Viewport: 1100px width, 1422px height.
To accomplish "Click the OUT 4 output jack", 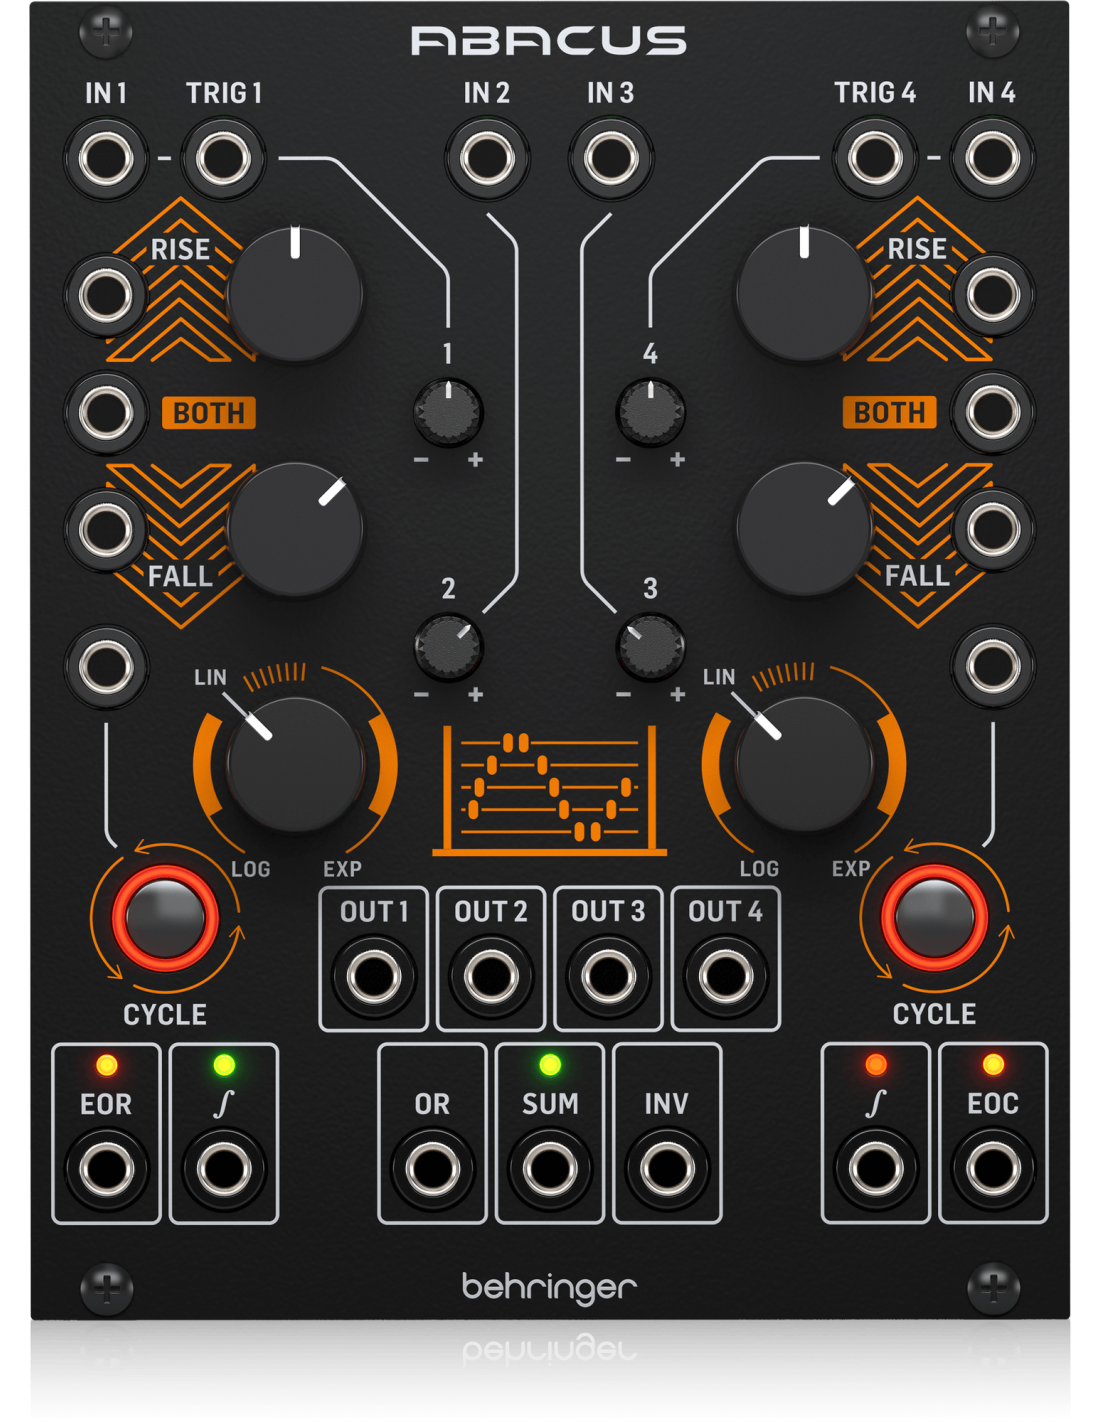I will click(x=726, y=976).
